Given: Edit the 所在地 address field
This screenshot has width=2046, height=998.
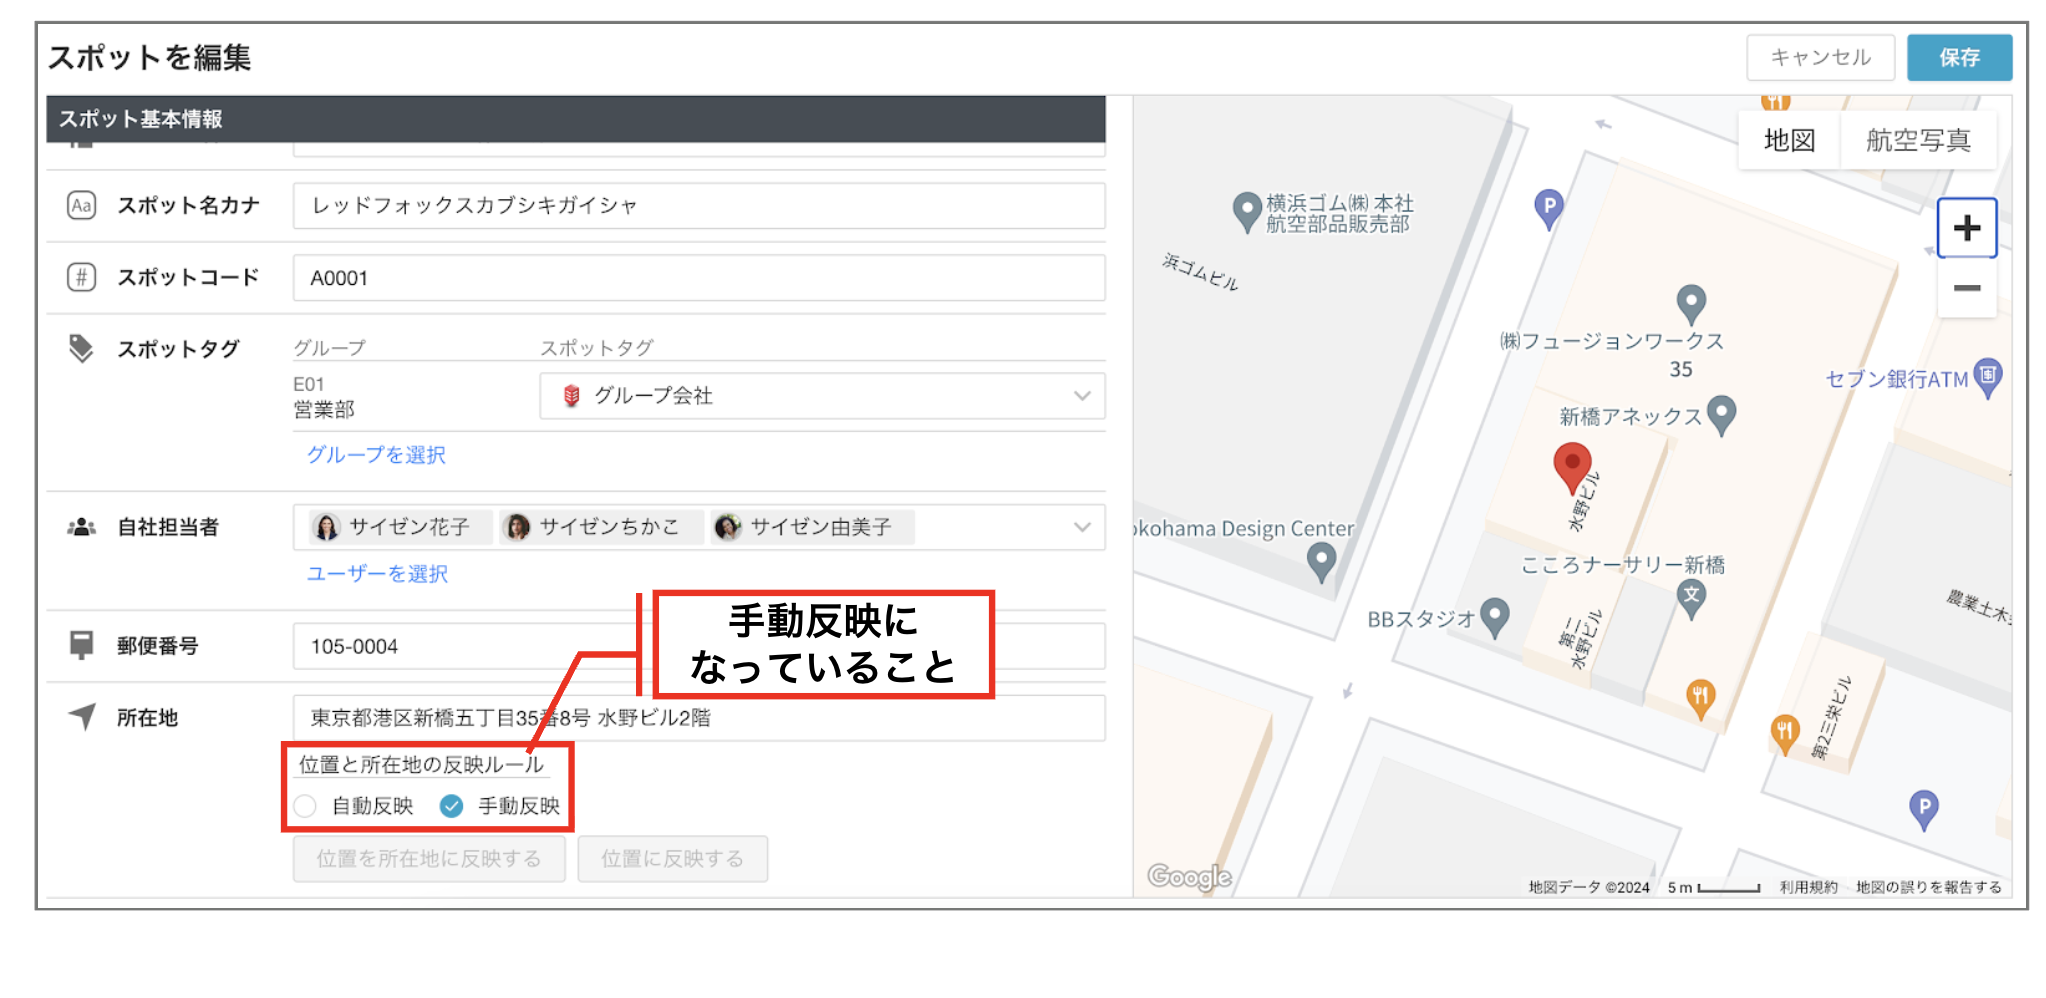Looking at the screenshot, I should 699,718.
